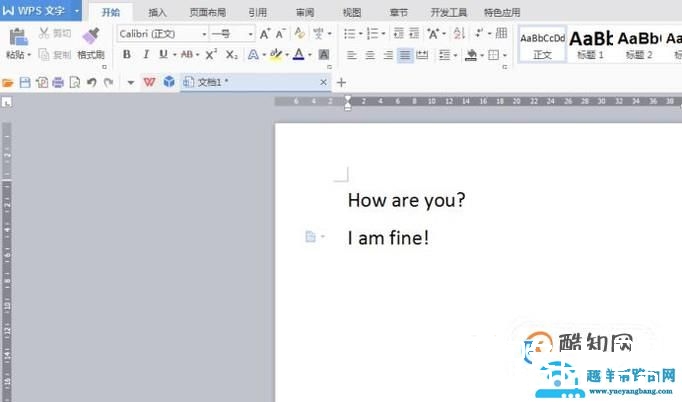
Task: Click the undo arrow icon
Action: click(x=90, y=82)
